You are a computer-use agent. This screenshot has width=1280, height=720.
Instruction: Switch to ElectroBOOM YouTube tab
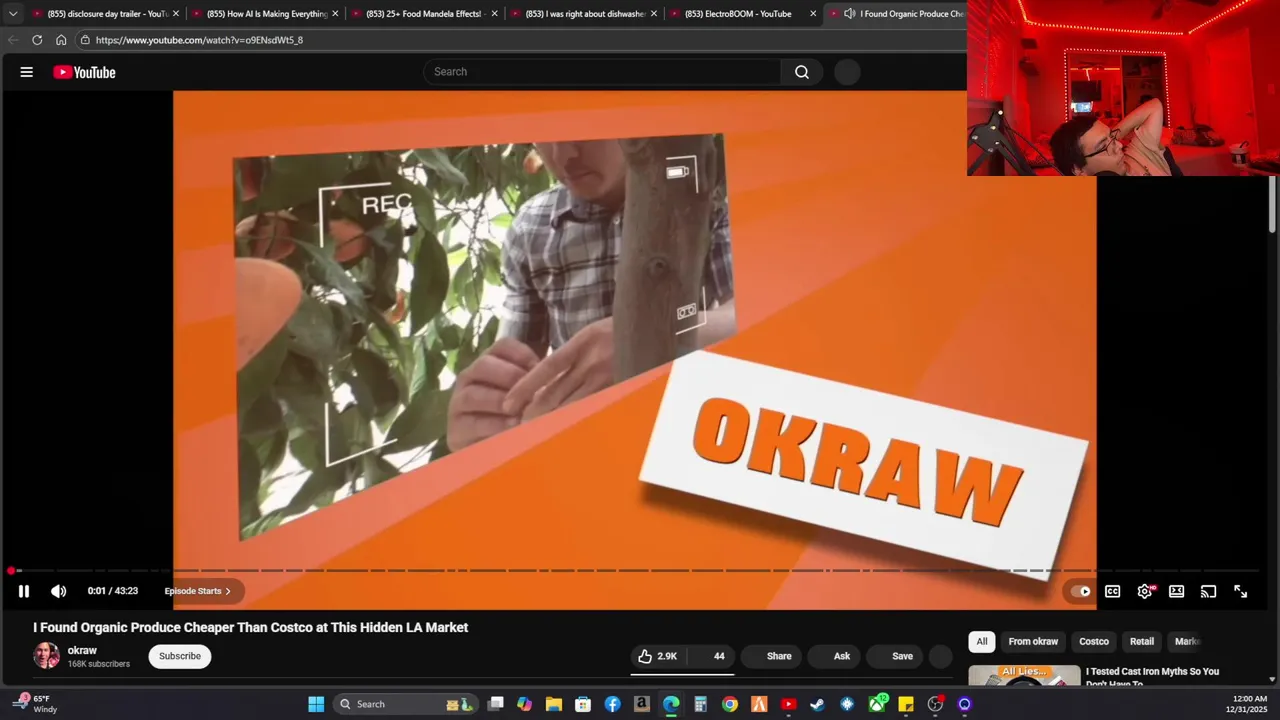point(736,14)
